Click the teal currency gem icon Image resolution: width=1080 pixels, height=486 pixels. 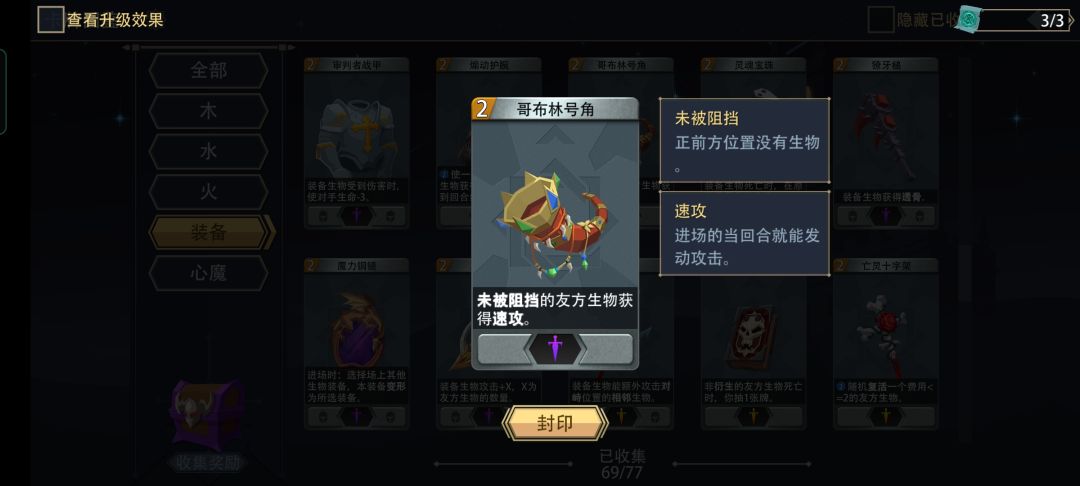coord(968,19)
